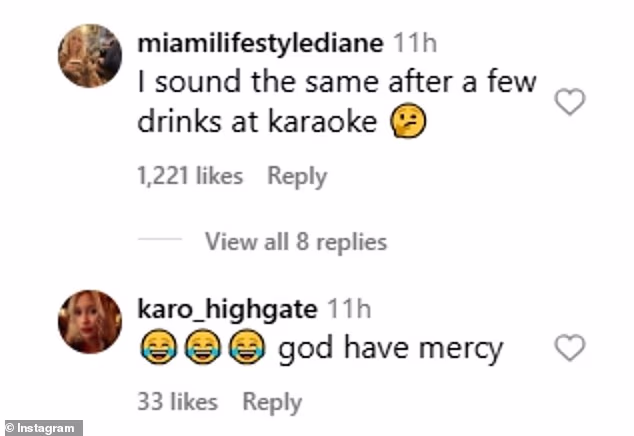The height and width of the screenshot is (436, 634).
Task: Reply to the 'god have mercy' comment
Action: (x=272, y=402)
